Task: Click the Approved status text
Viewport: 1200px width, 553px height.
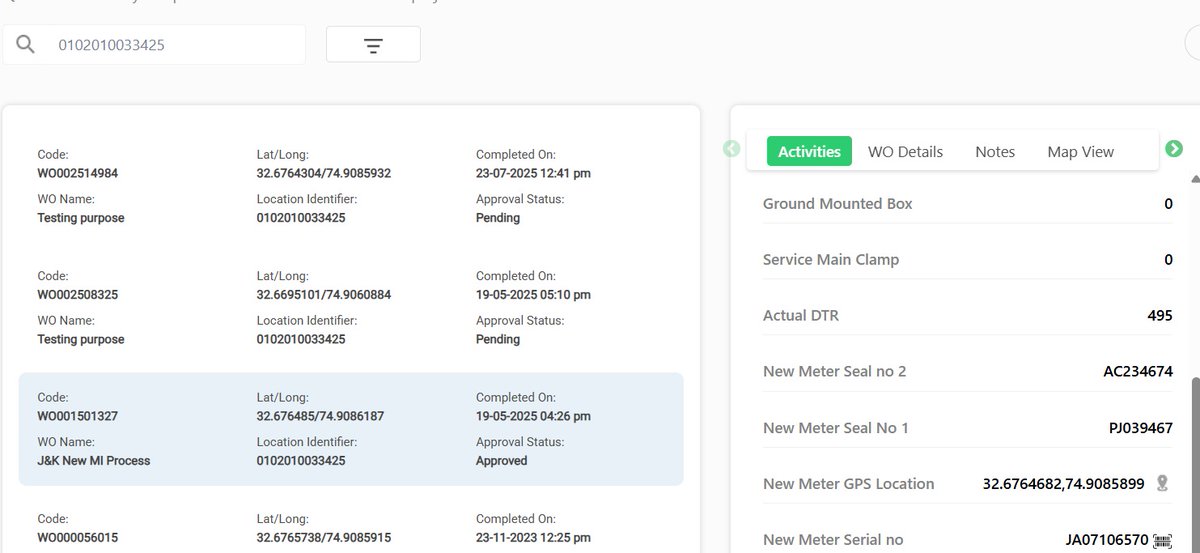Action: [x=501, y=461]
